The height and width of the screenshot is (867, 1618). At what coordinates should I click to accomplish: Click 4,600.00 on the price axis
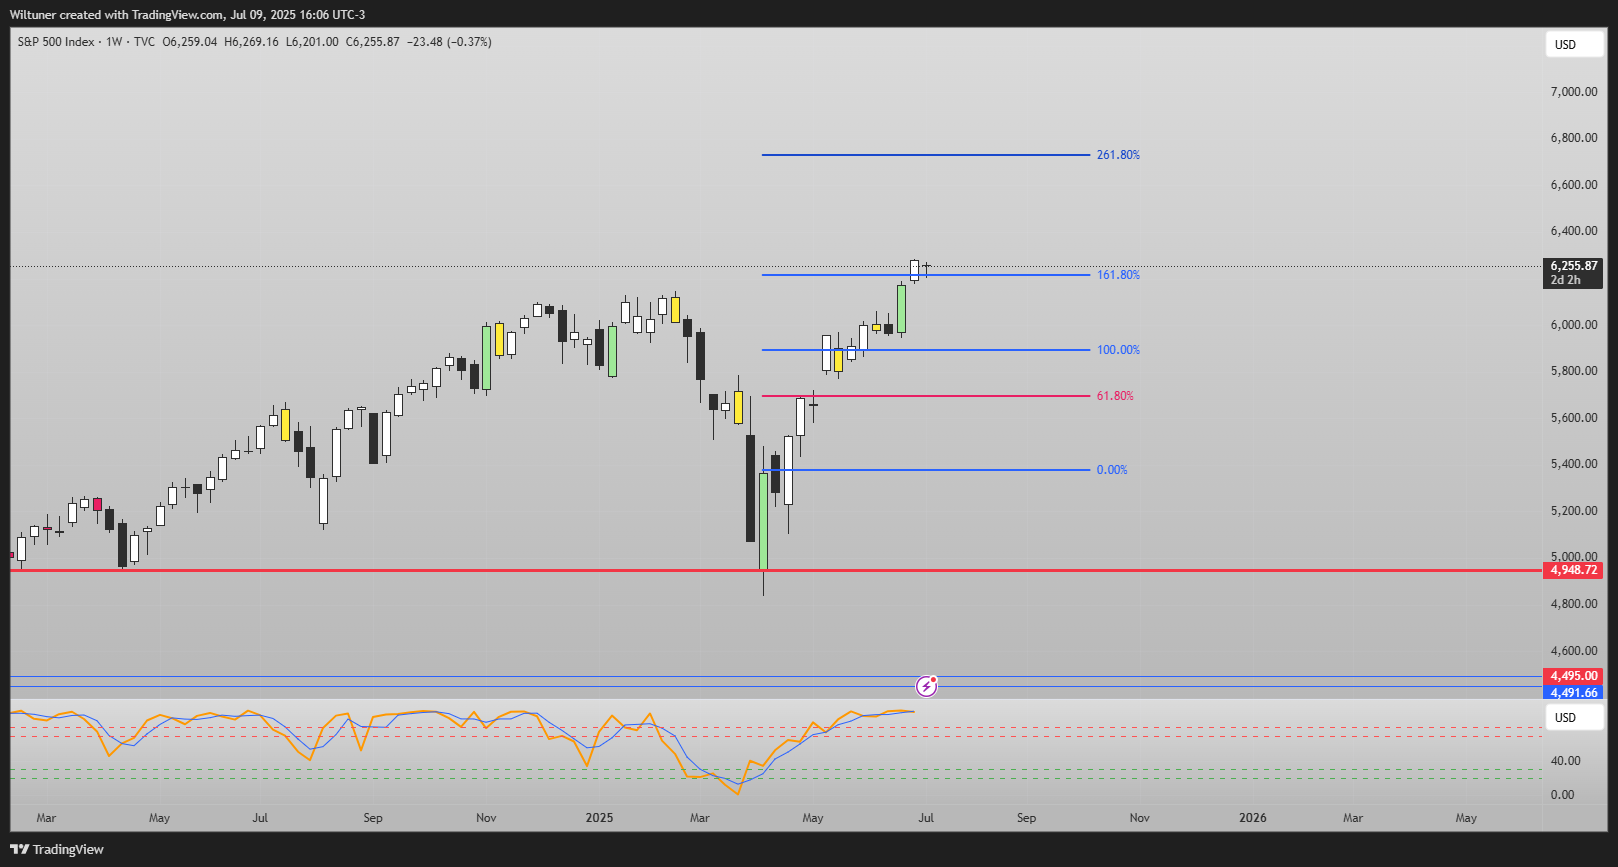pos(1574,651)
